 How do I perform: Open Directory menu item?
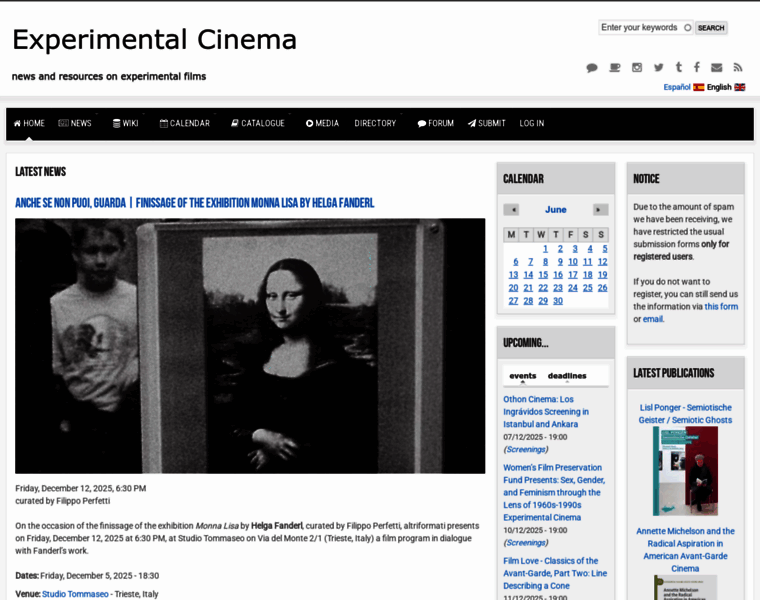(x=375, y=123)
